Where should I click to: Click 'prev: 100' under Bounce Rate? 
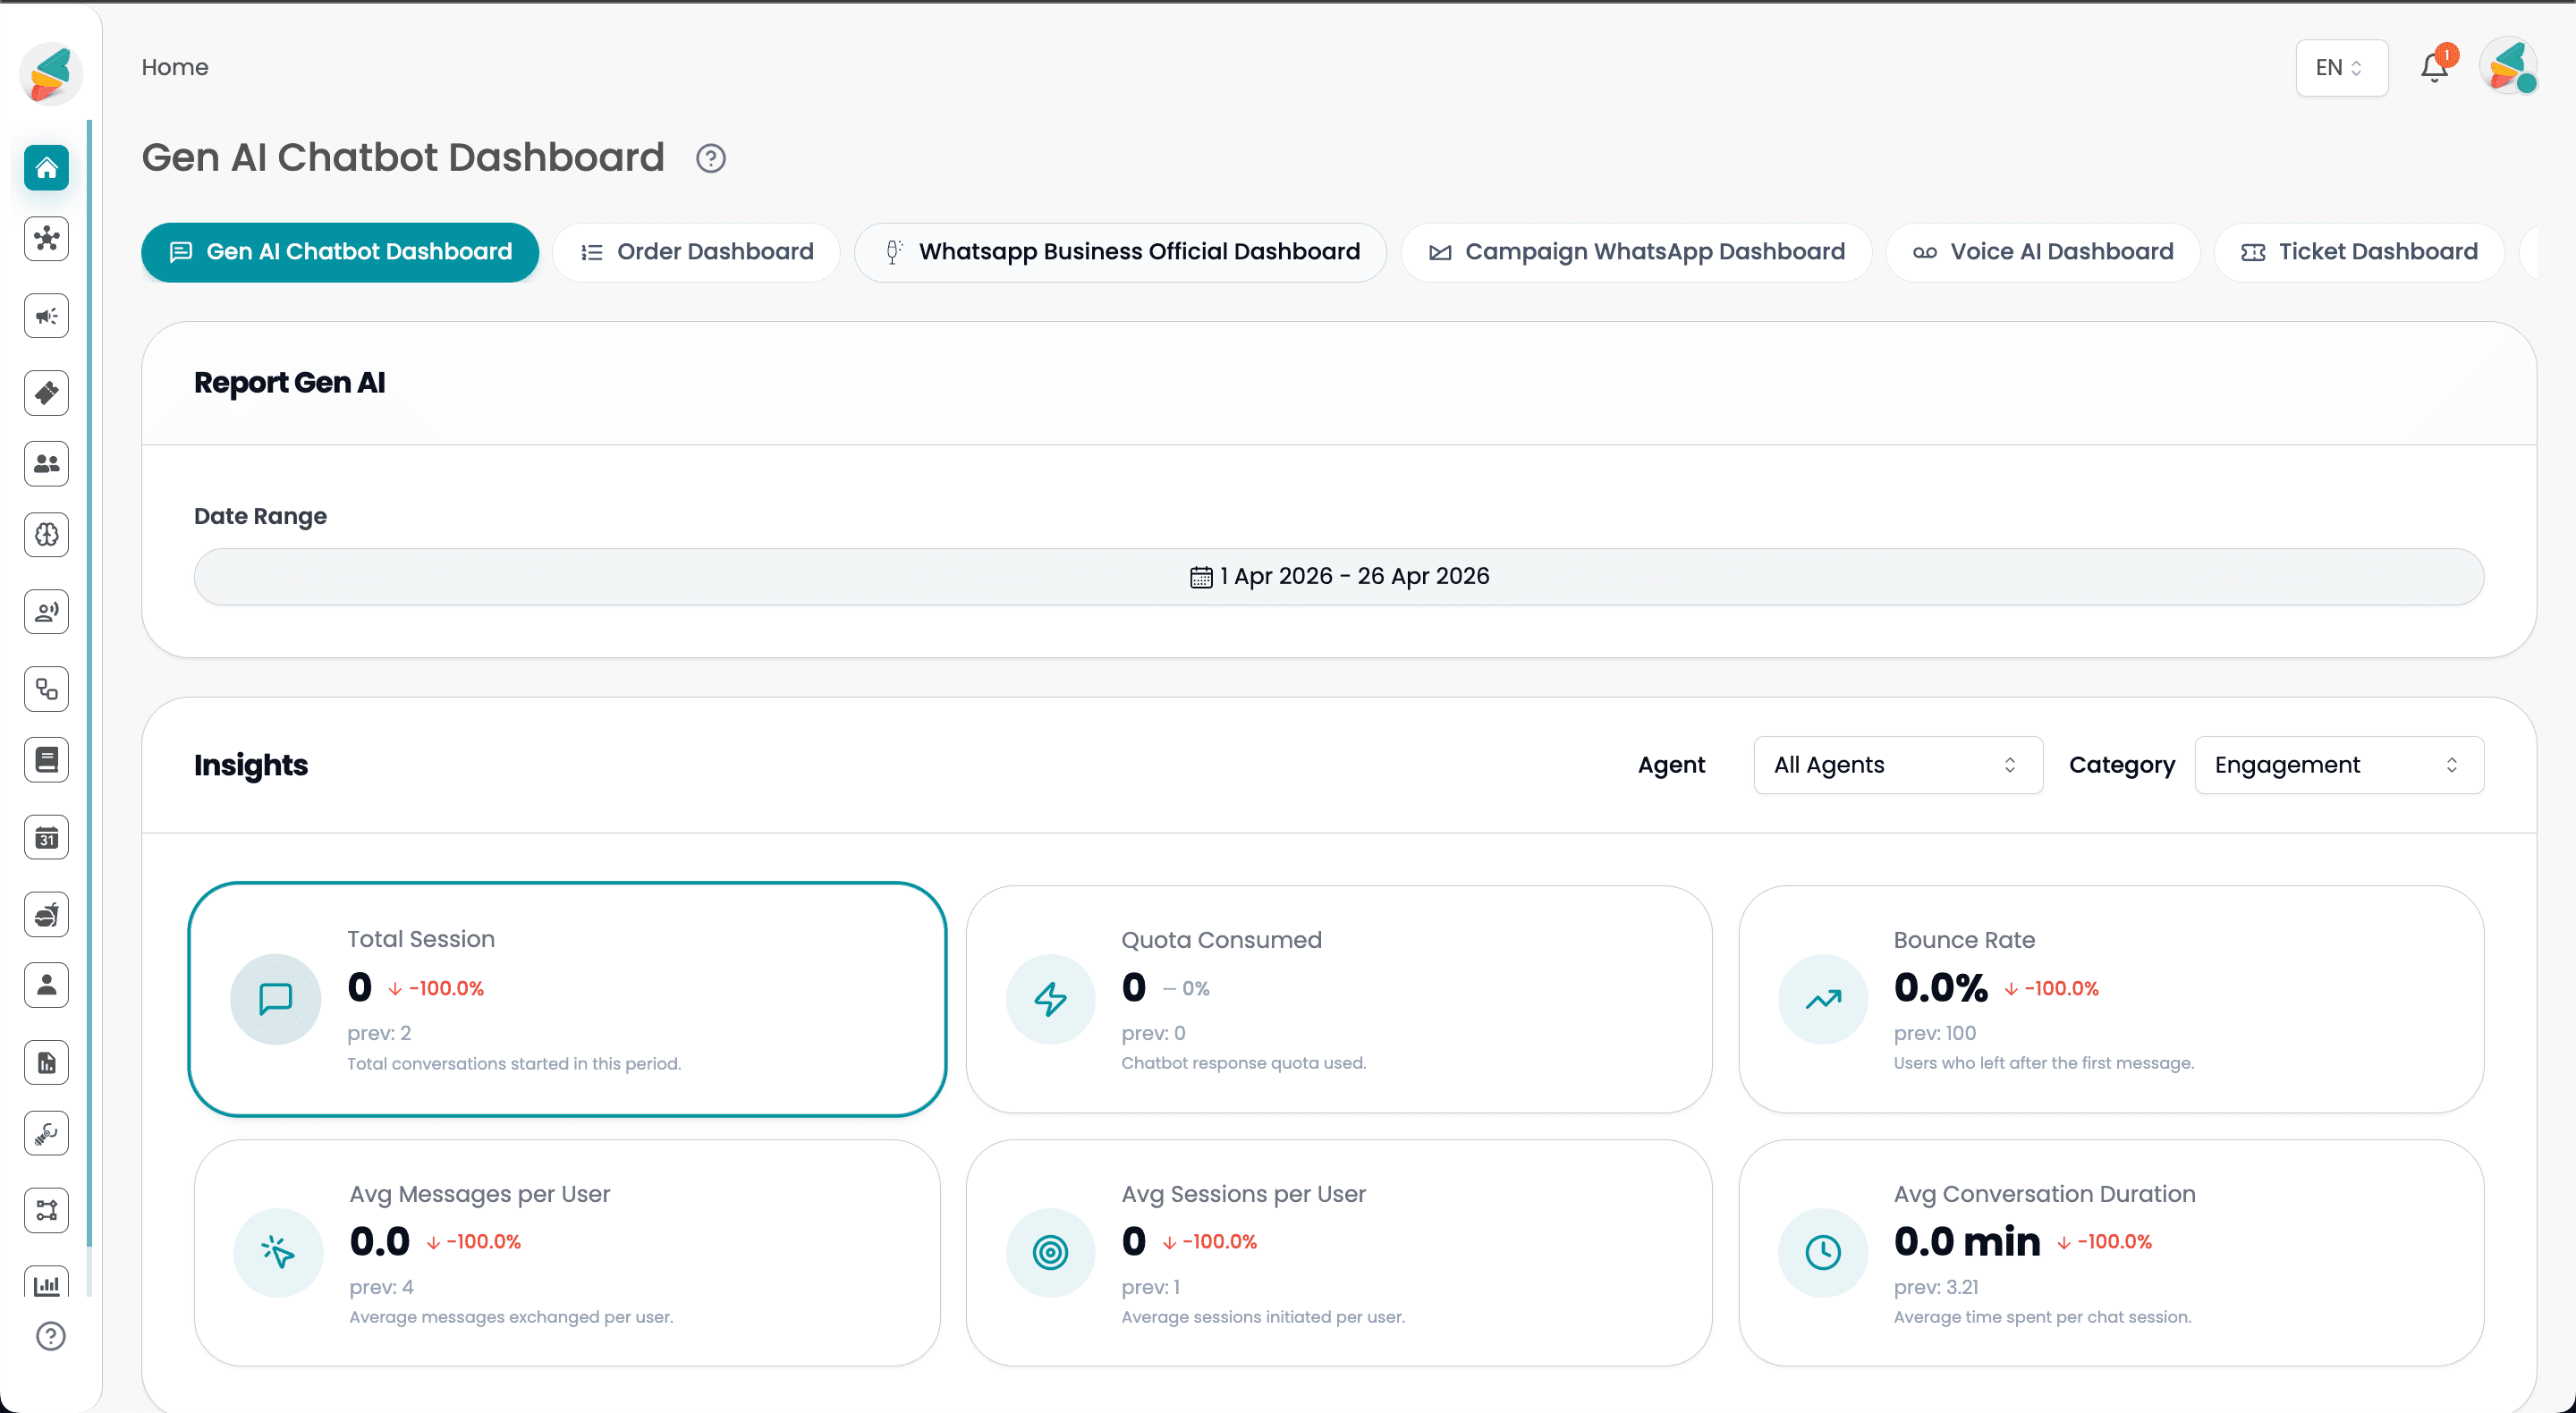pos(1934,1033)
